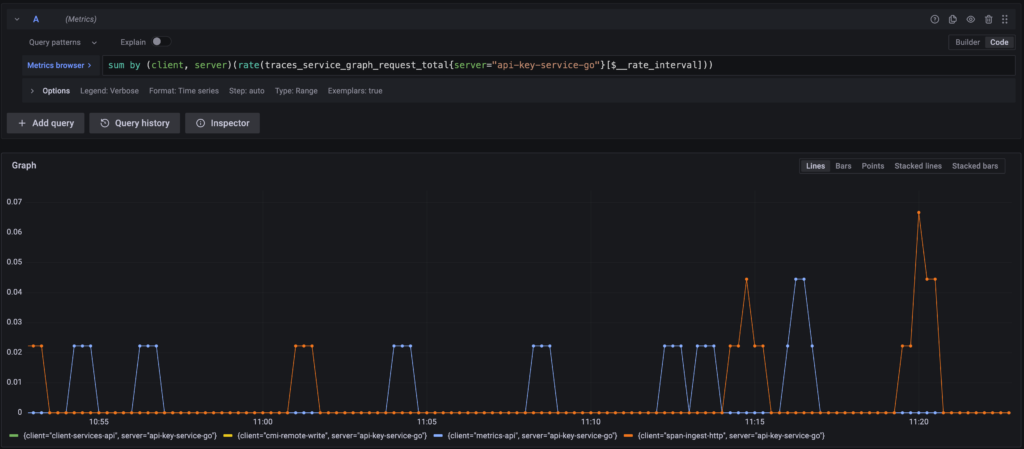Toggle query A visibility eye icon
Image resolution: width=1024 pixels, height=449 pixels.
970,20
